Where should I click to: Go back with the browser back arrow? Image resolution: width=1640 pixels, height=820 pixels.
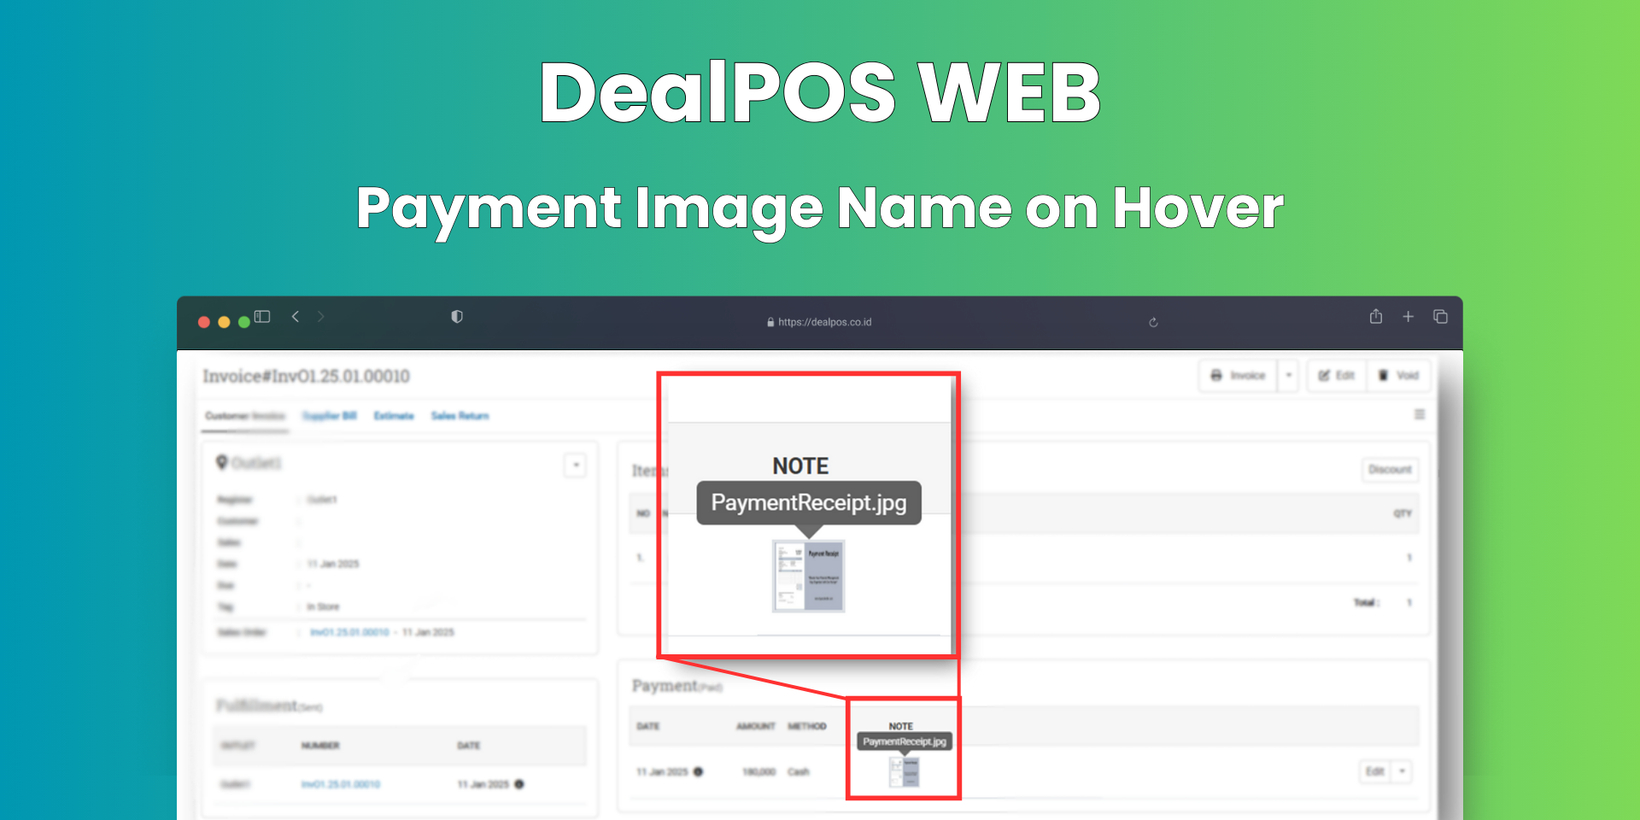(x=296, y=317)
